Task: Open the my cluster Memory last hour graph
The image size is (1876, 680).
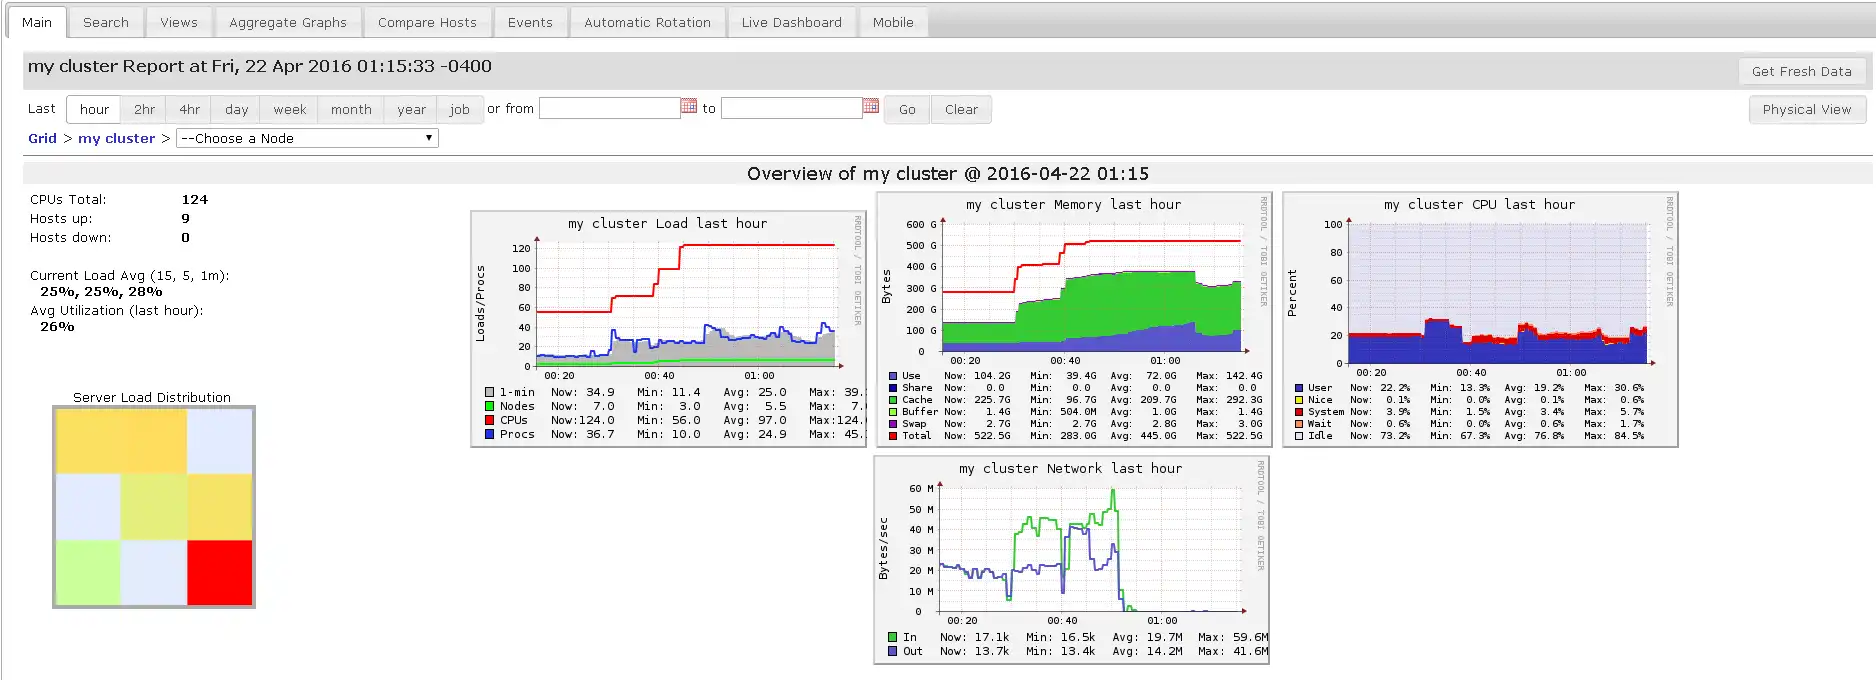Action: 1074,319
